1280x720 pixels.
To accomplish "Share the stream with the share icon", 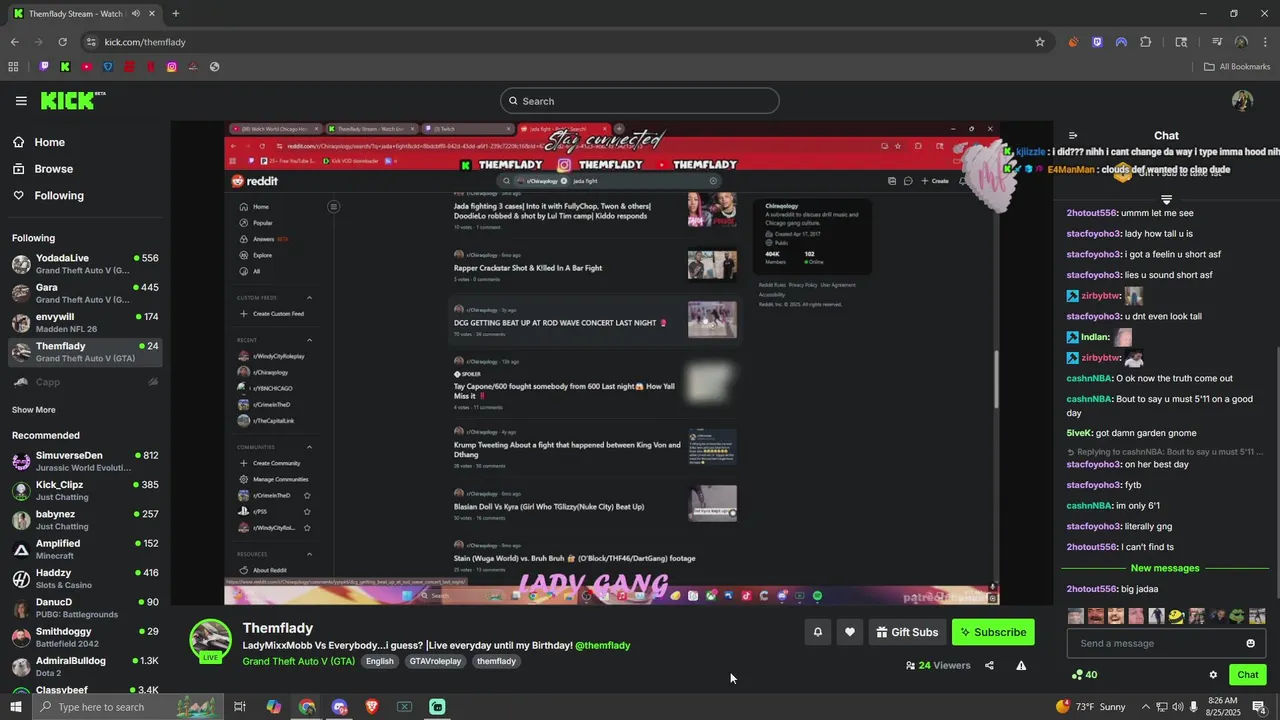I will [989, 666].
